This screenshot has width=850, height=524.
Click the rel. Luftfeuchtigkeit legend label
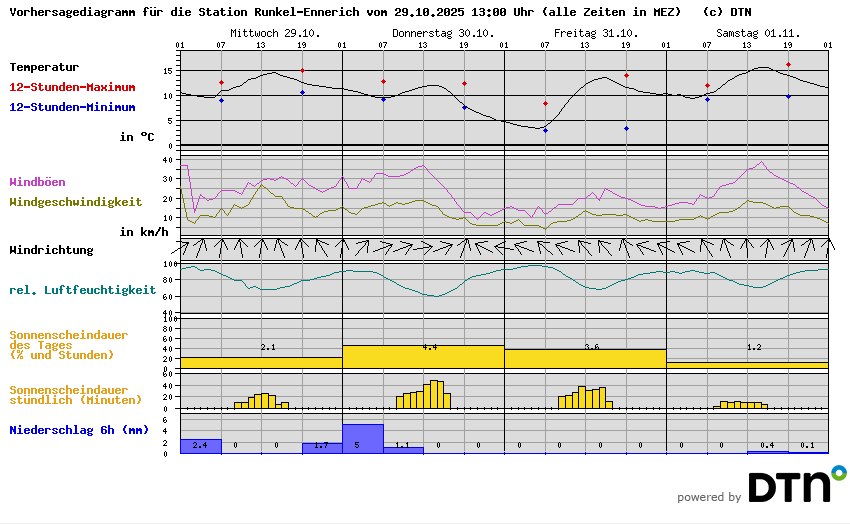coord(82,290)
